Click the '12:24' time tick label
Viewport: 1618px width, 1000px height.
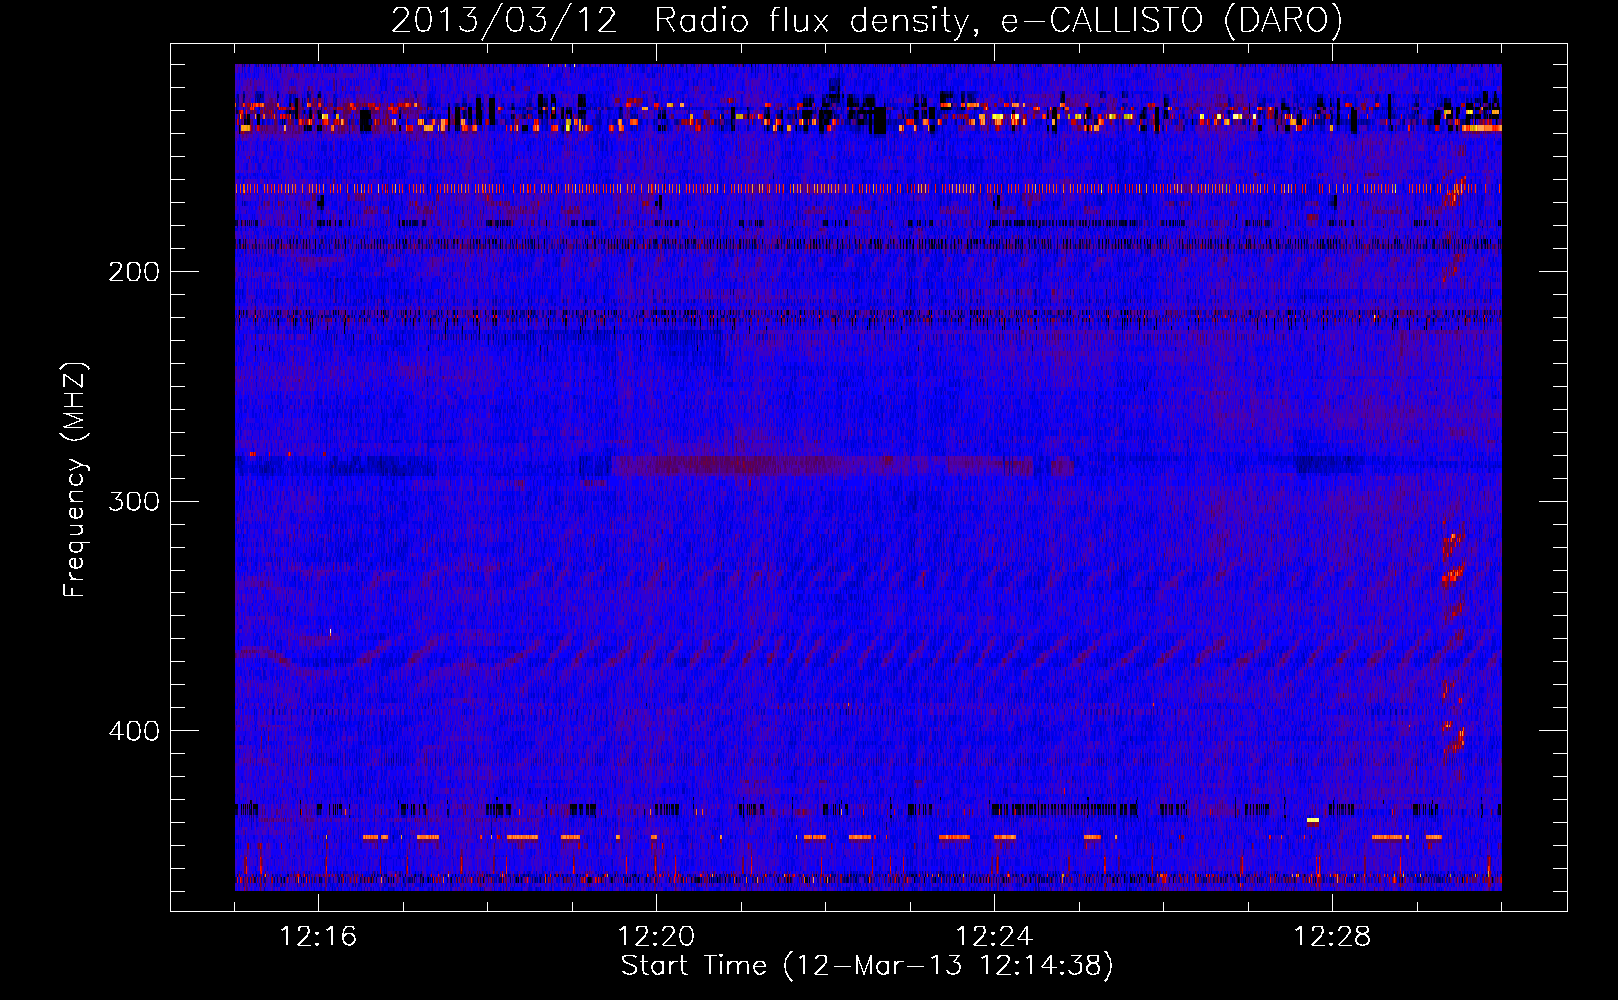(x=994, y=937)
